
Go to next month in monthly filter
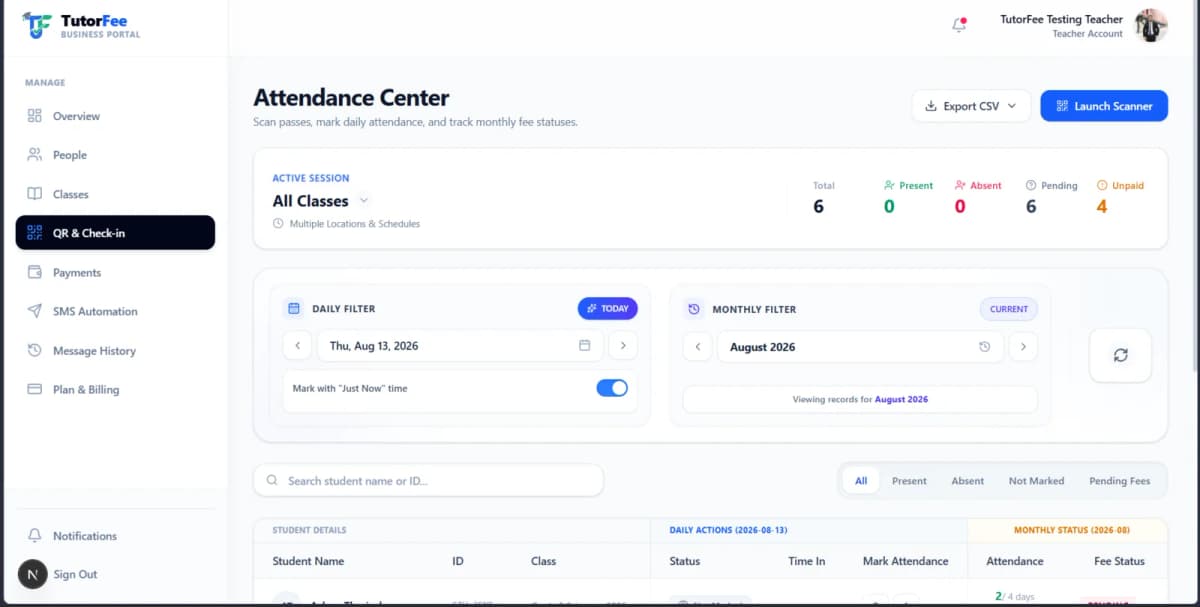click(x=1023, y=347)
